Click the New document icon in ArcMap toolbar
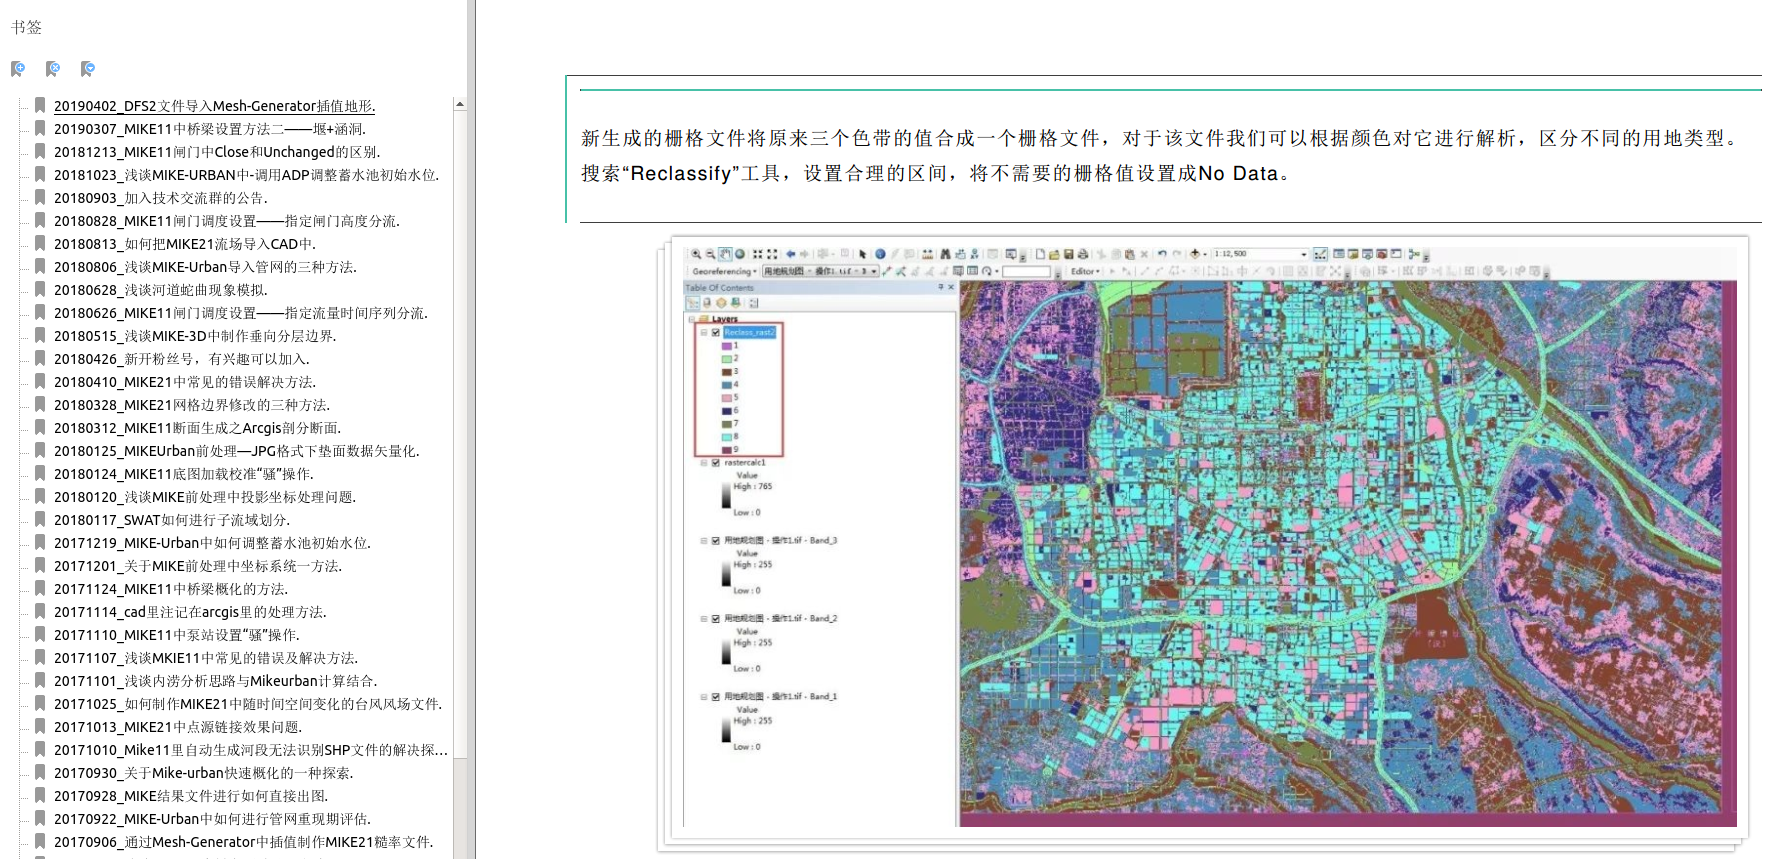This screenshot has width=1767, height=859. pyautogui.click(x=1040, y=254)
